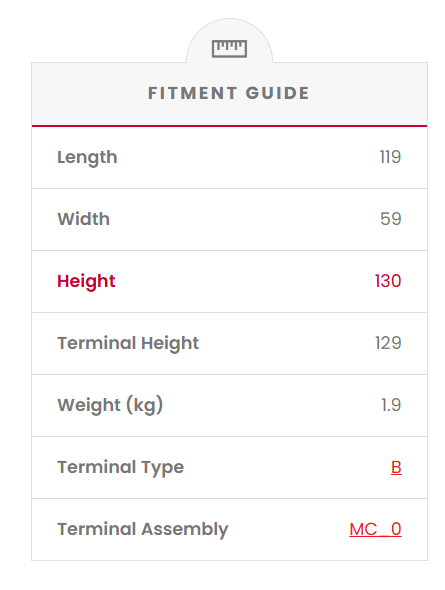The width and height of the screenshot is (445, 590).
Task: Select the Terminal Type label
Action: coord(120,468)
